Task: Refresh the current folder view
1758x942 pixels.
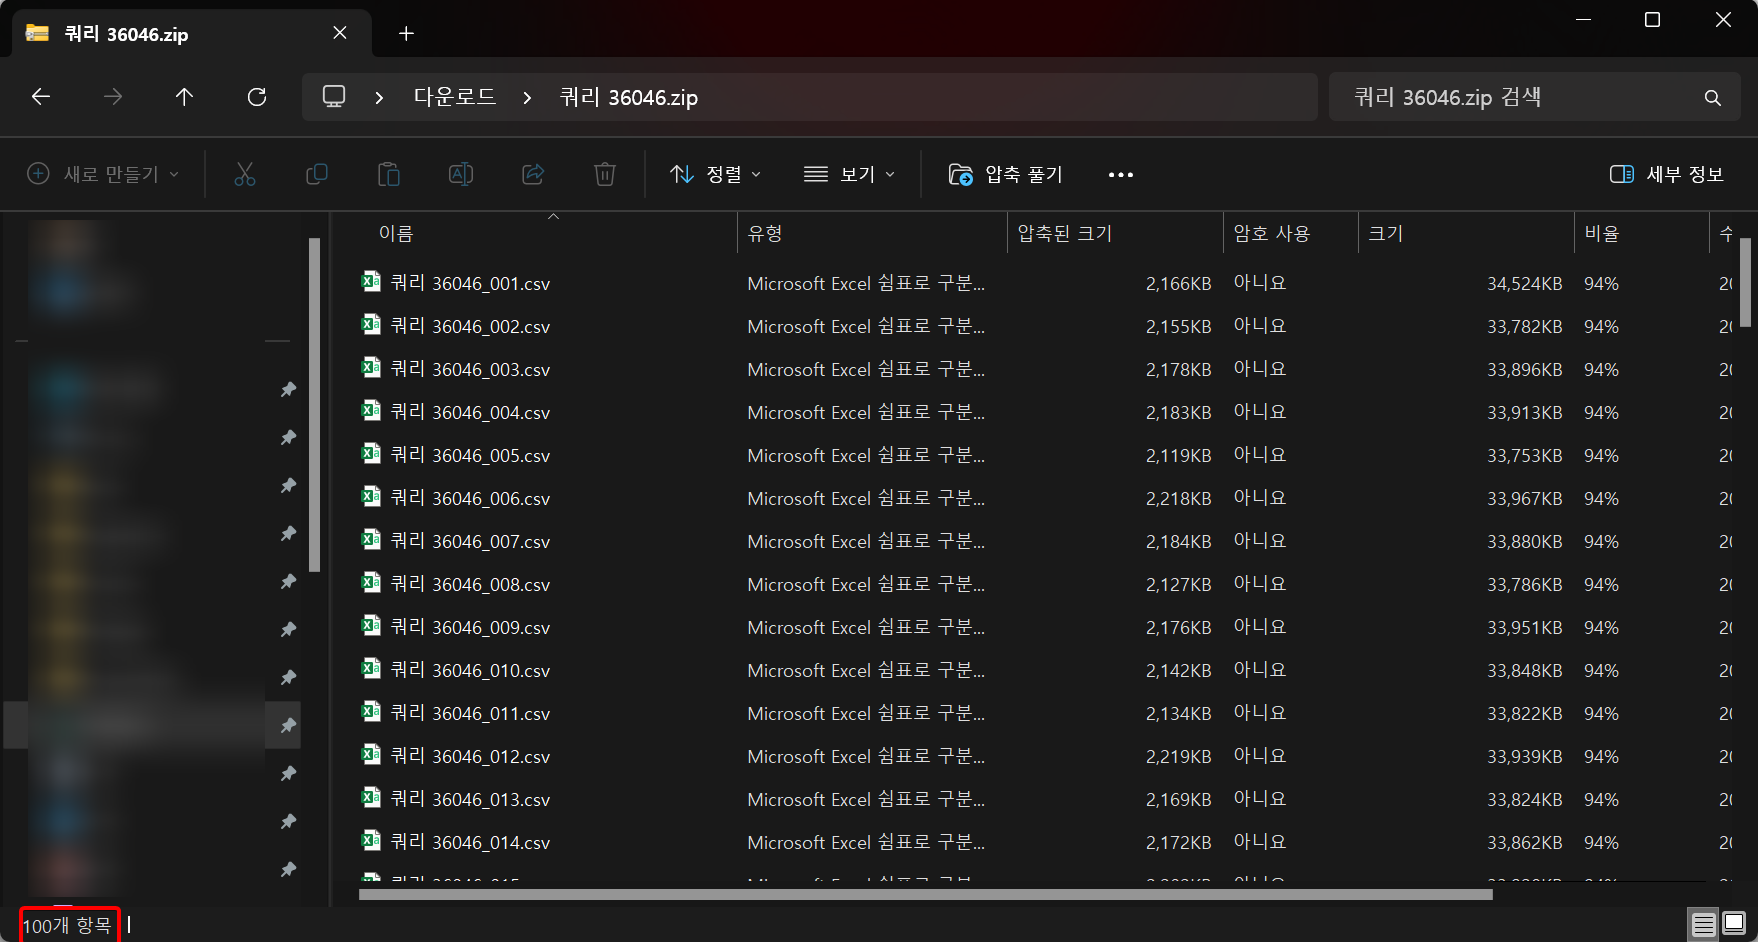Action: point(257,97)
